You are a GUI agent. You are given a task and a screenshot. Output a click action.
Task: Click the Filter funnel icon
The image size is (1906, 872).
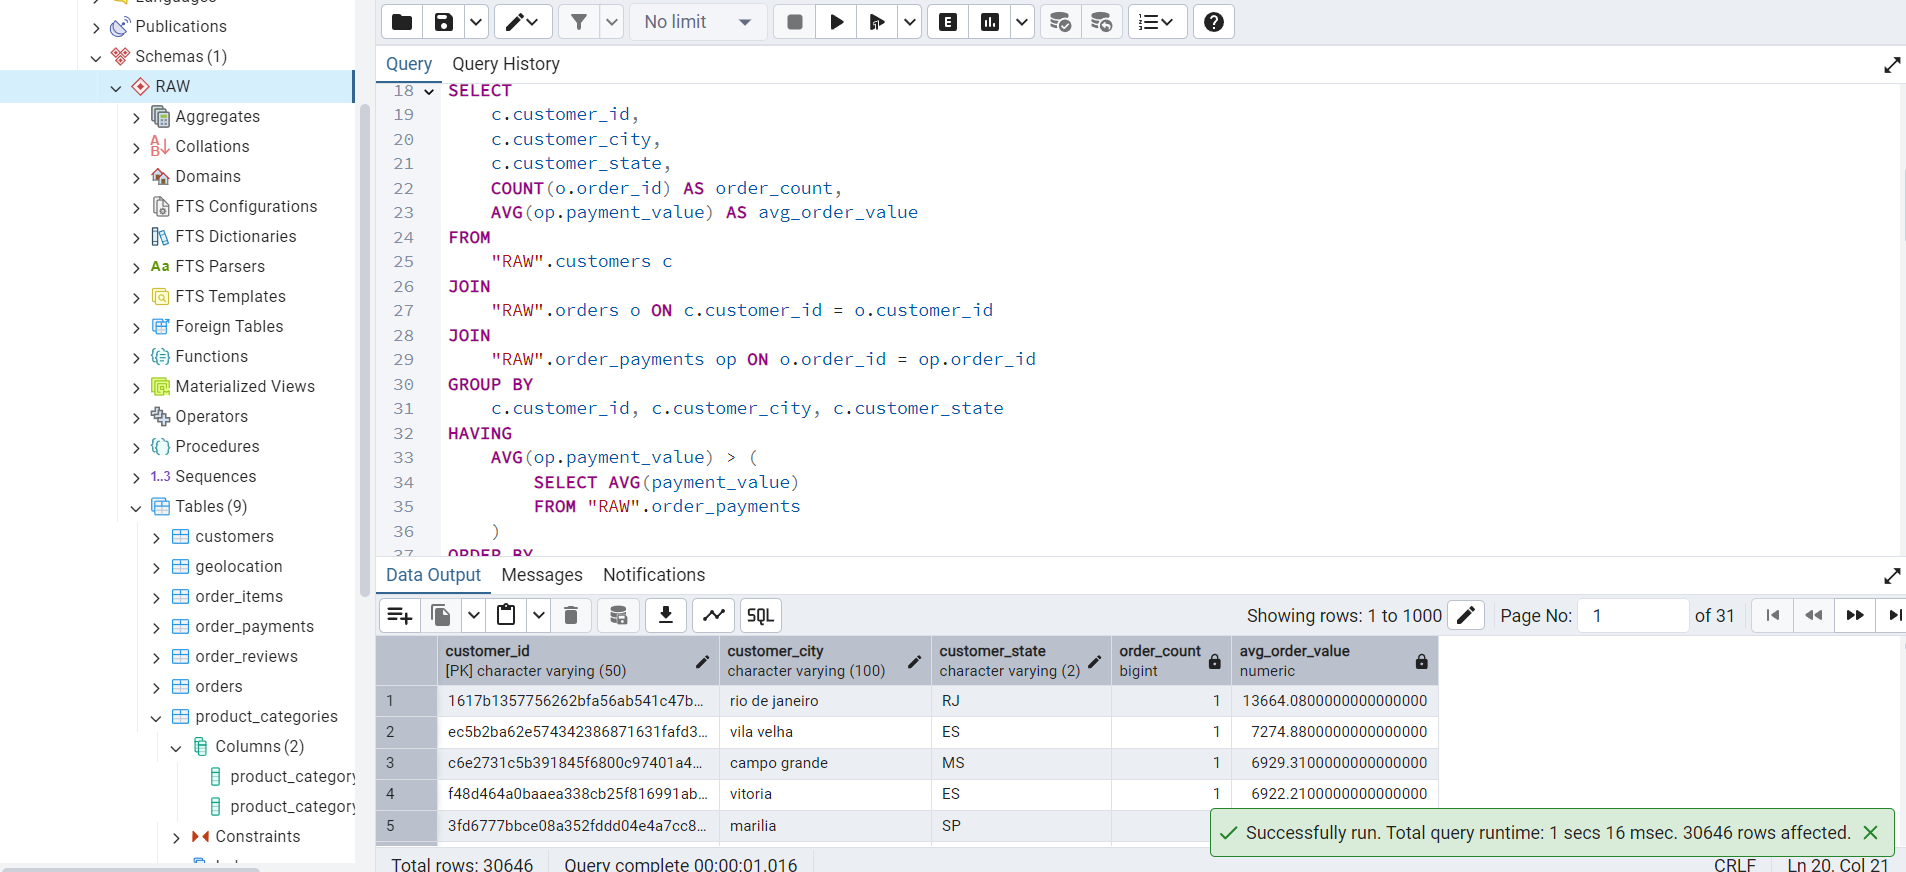point(579,22)
